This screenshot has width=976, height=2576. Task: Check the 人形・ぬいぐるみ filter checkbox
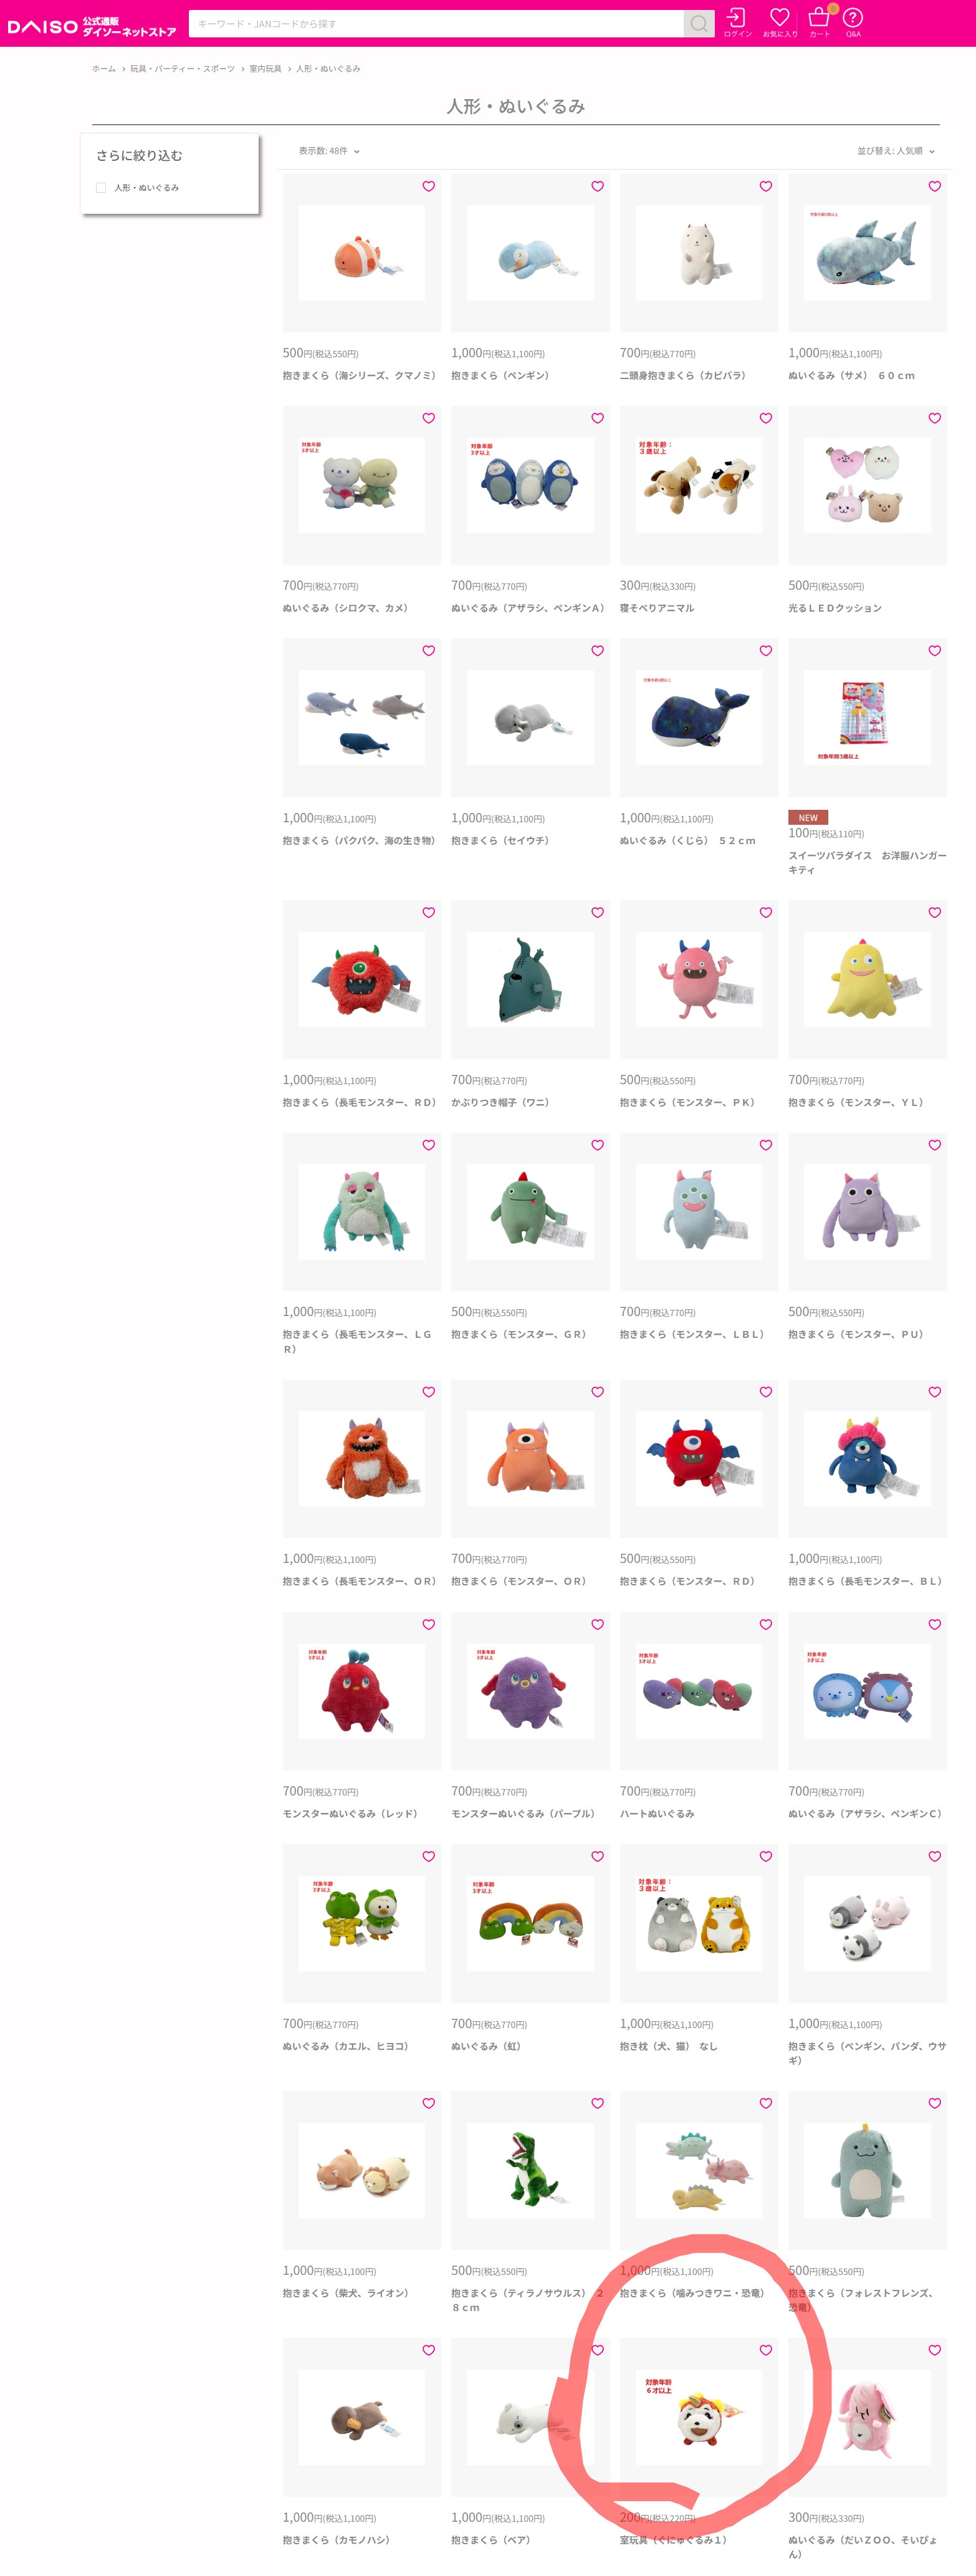(101, 188)
